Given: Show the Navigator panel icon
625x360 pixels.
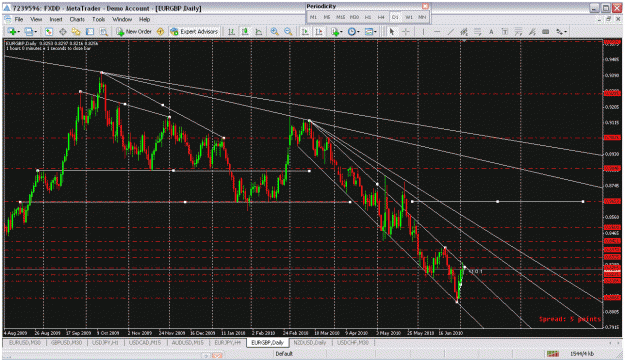Looking at the screenshot, I should pos(76,31).
